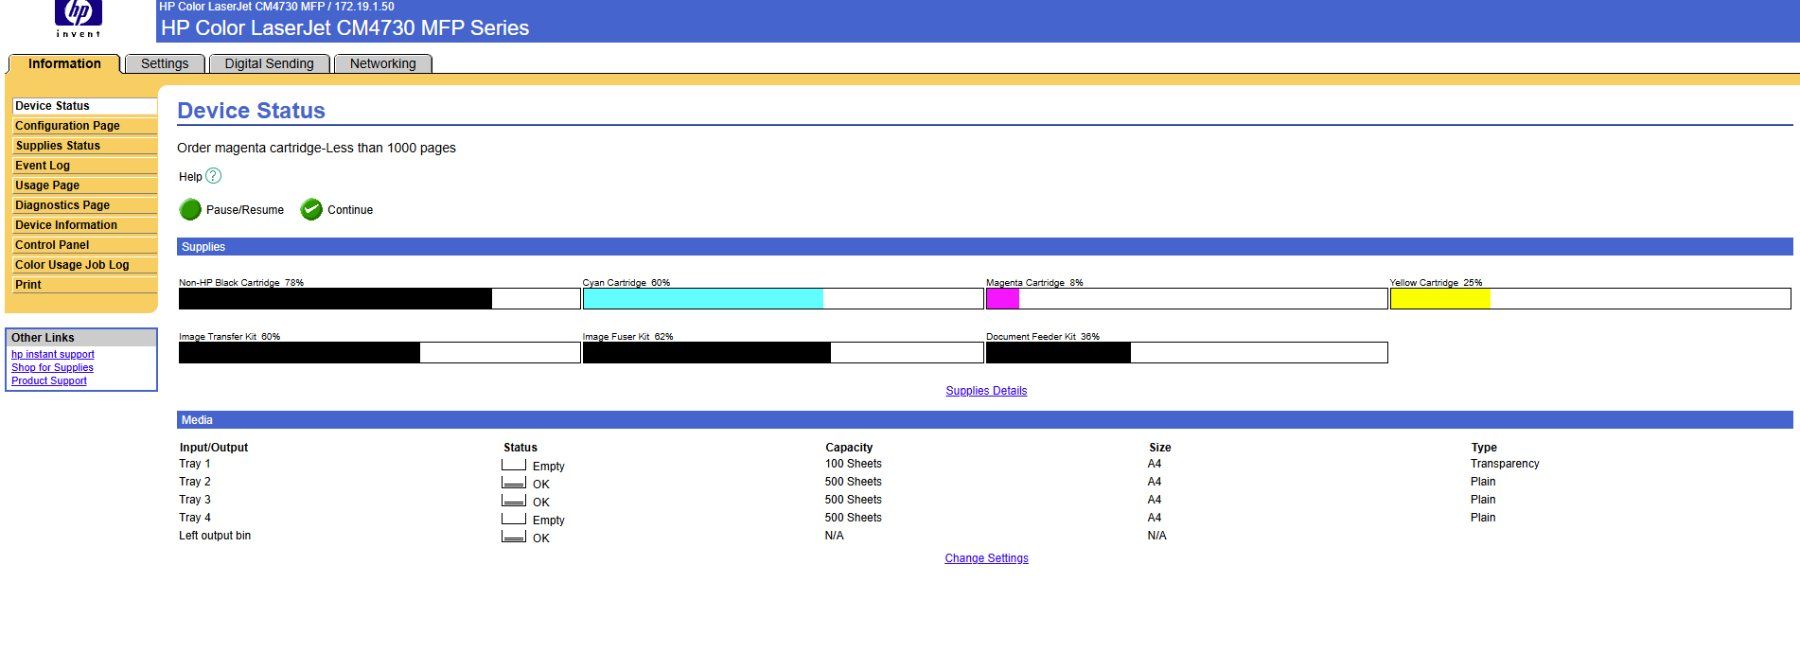1800x660 pixels.
Task: Click the Magenta Cartridge level bar
Action: pyautogui.click(x=1187, y=298)
